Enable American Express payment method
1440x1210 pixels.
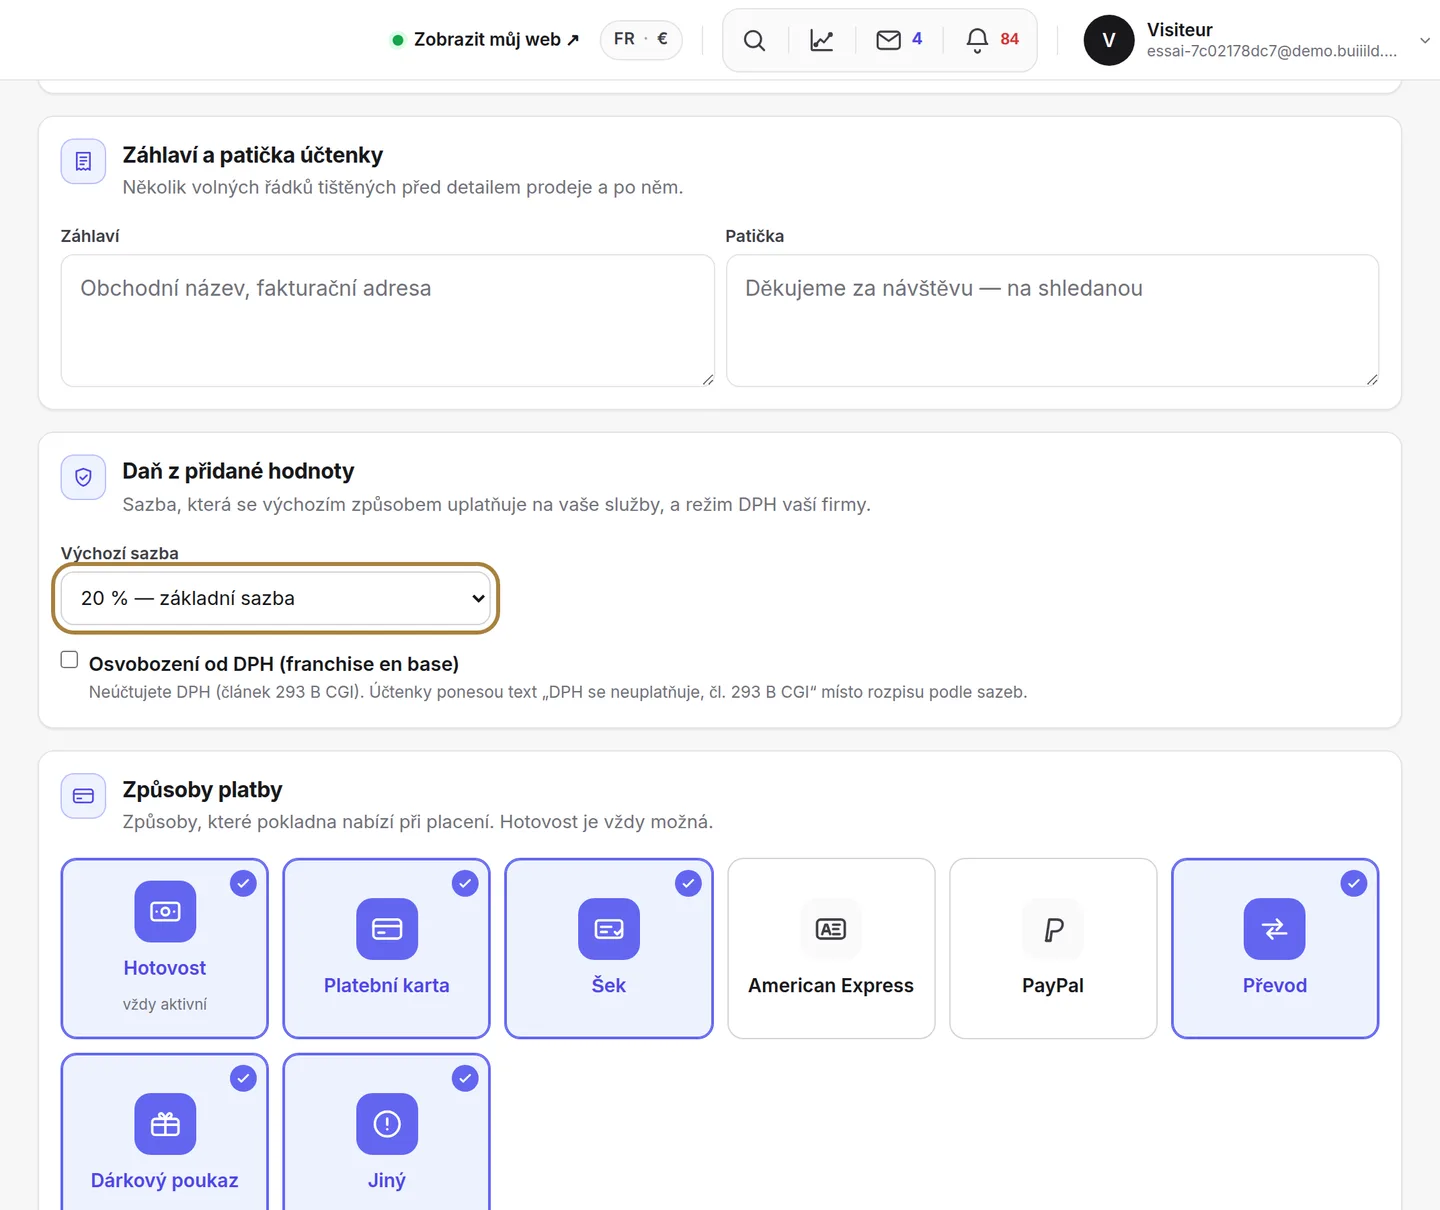(831, 948)
